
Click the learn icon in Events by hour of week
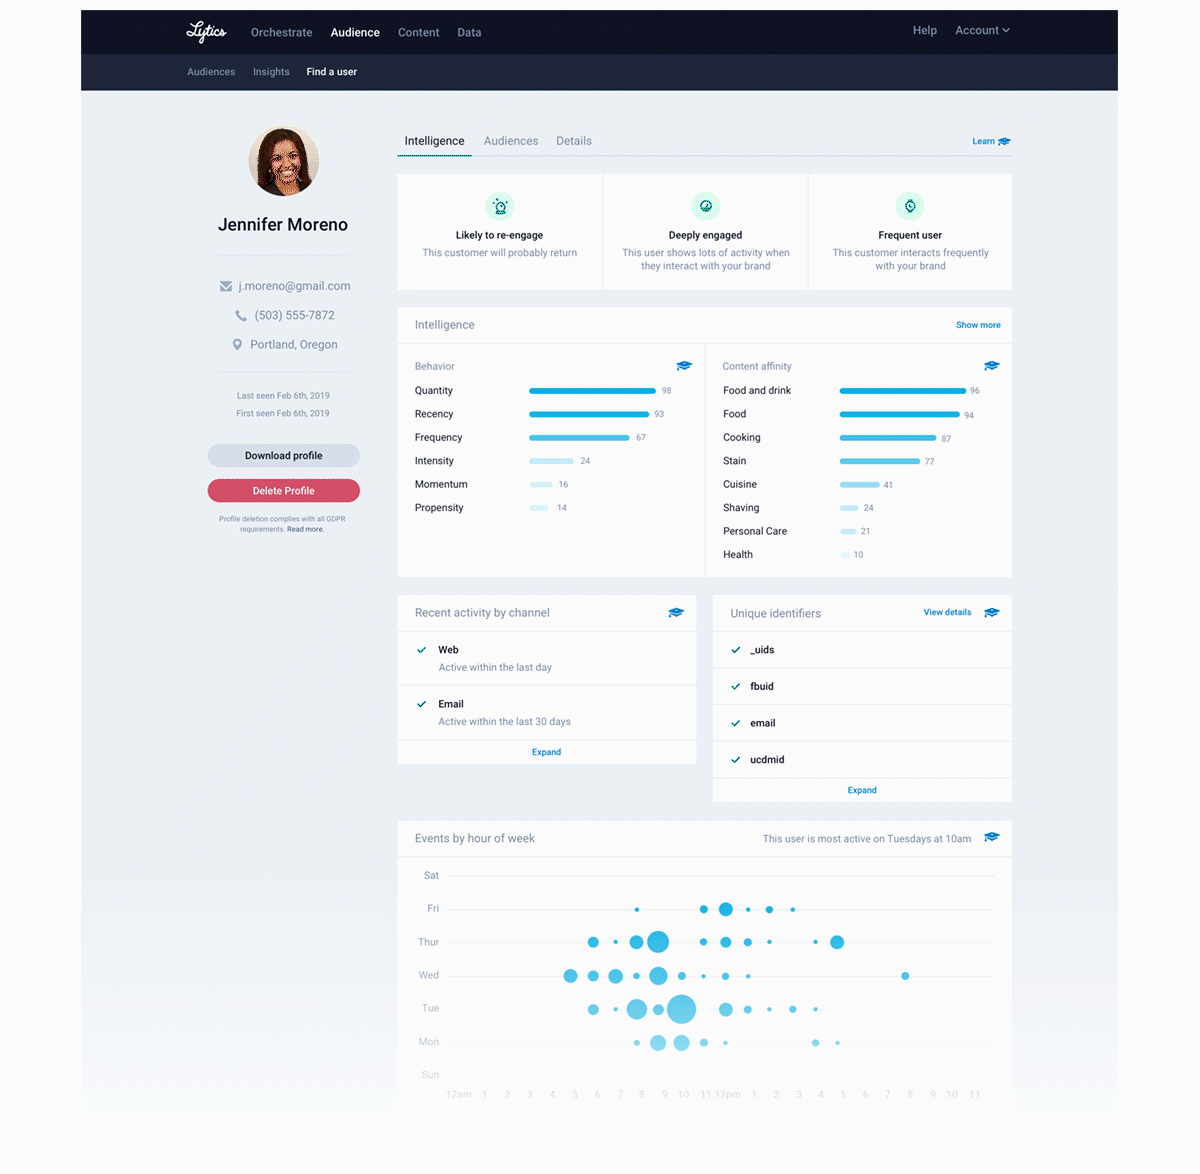click(991, 838)
